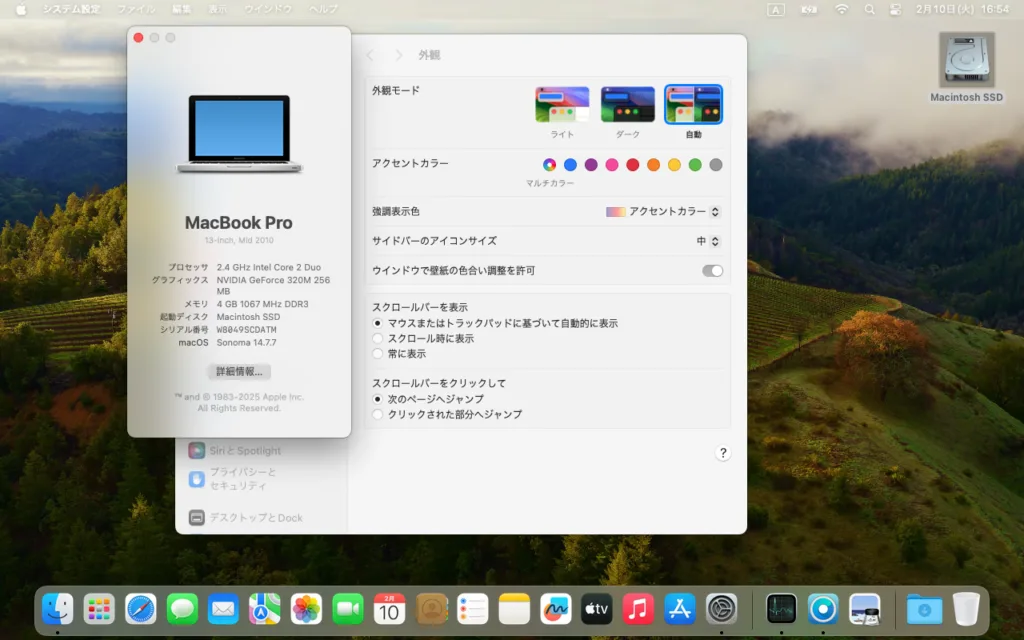
Task: Open the Photos app in Dock
Action: (x=306, y=608)
